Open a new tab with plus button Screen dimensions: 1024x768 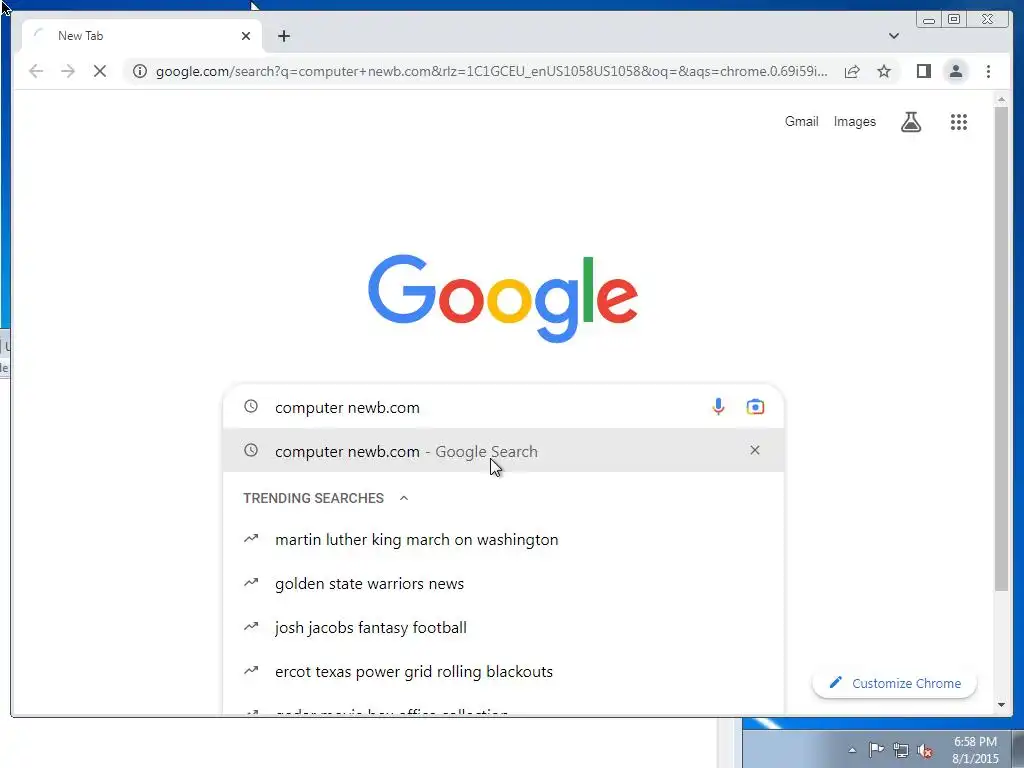[283, 36]
